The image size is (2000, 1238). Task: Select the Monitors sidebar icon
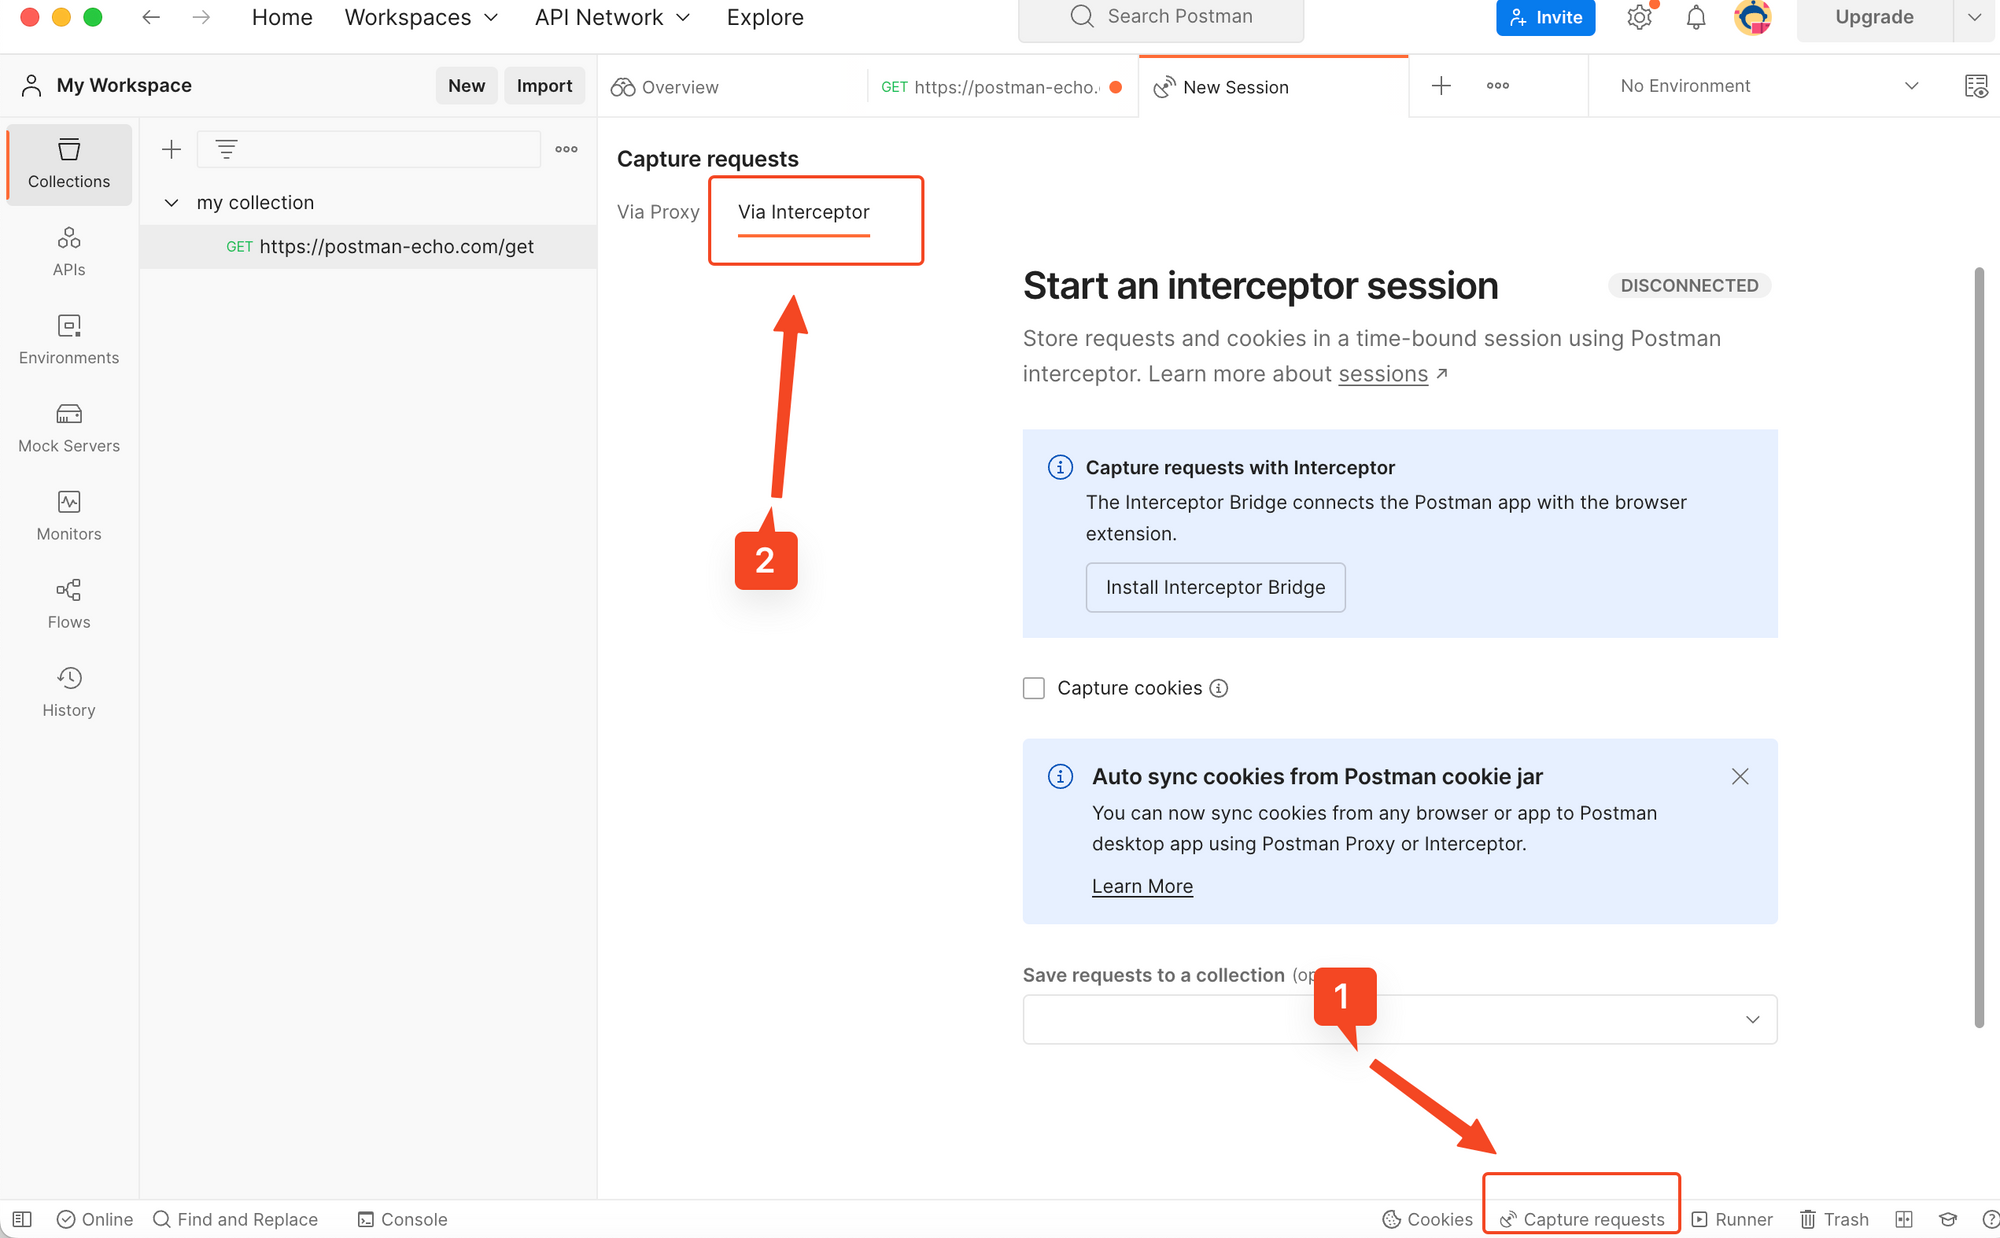pyautogui.click(x=68, y=515)
